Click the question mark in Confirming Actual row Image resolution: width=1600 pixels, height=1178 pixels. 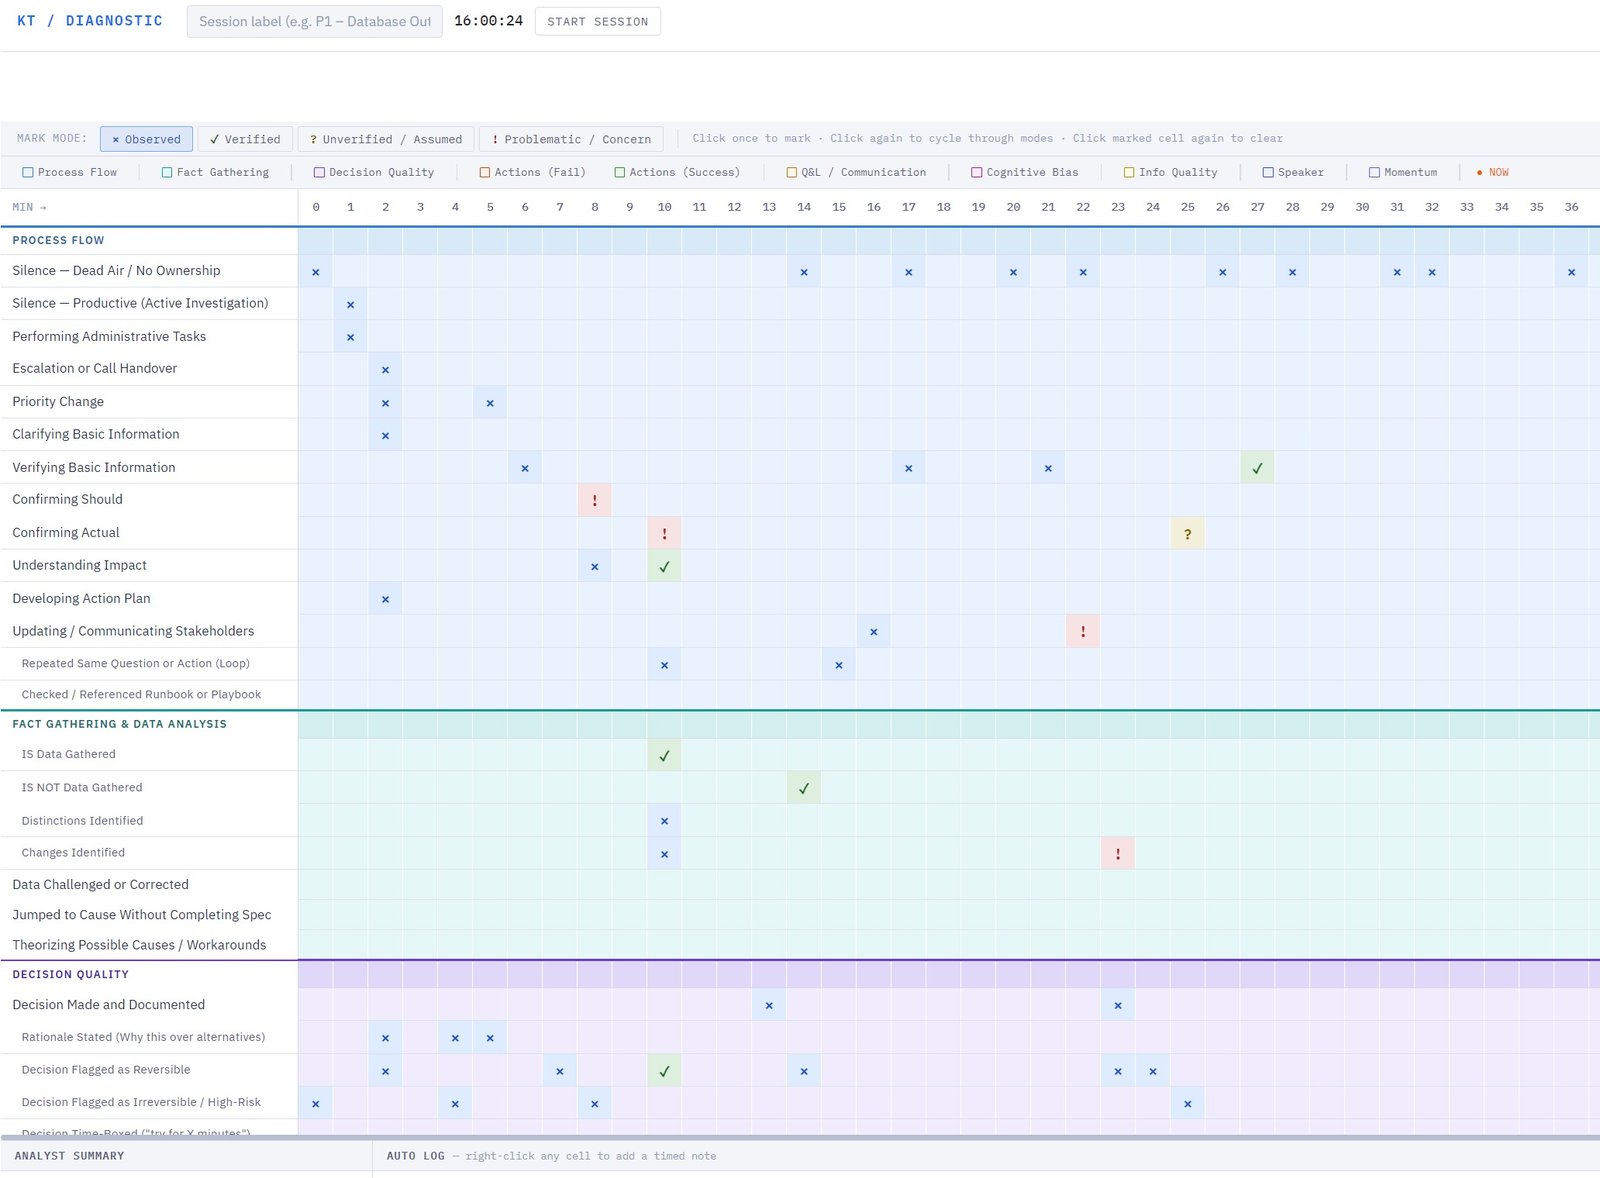point(1187,533)
